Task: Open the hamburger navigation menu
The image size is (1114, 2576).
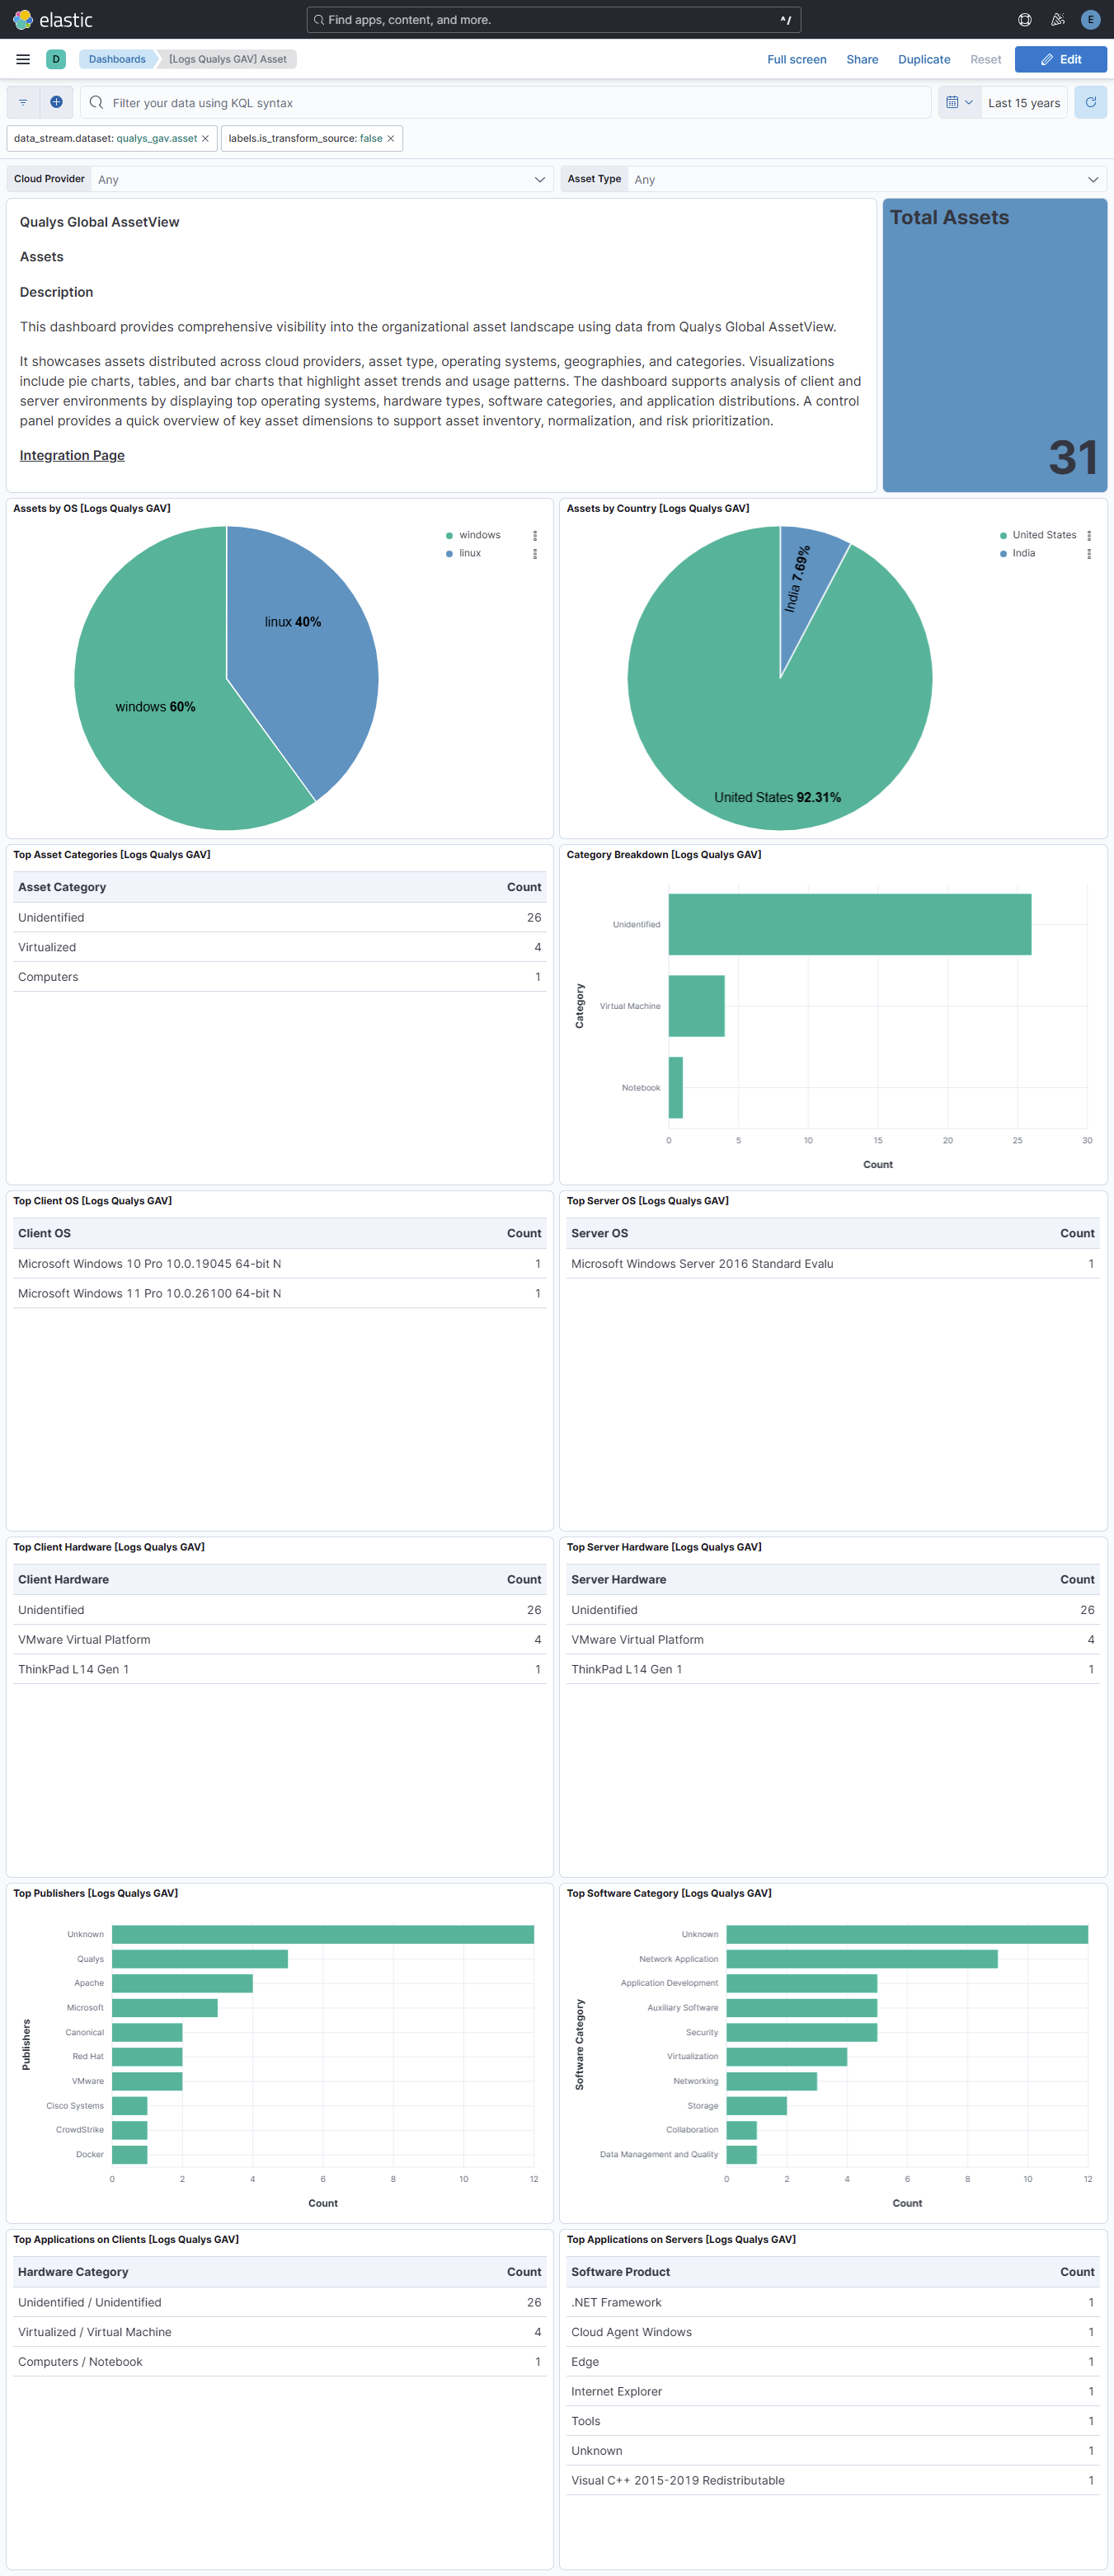Action: click(x=23, y=59)
